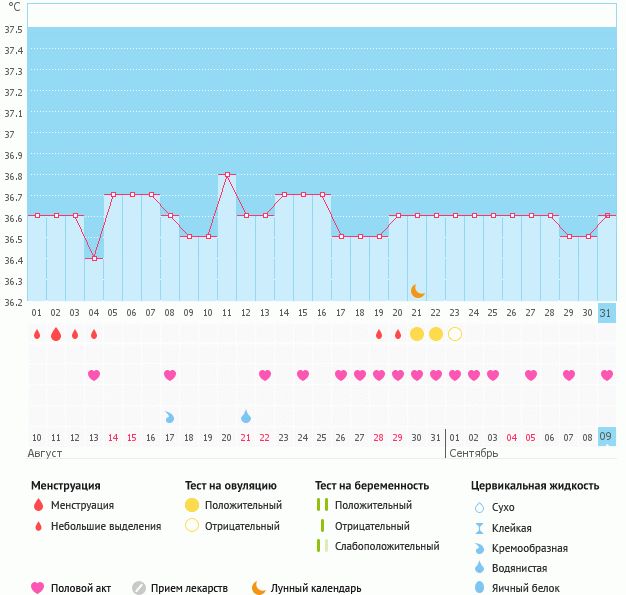Click the filled yellow ovulation circle on day 21
626x595 pixels.
pyautogui.click(x=417, y=334)
